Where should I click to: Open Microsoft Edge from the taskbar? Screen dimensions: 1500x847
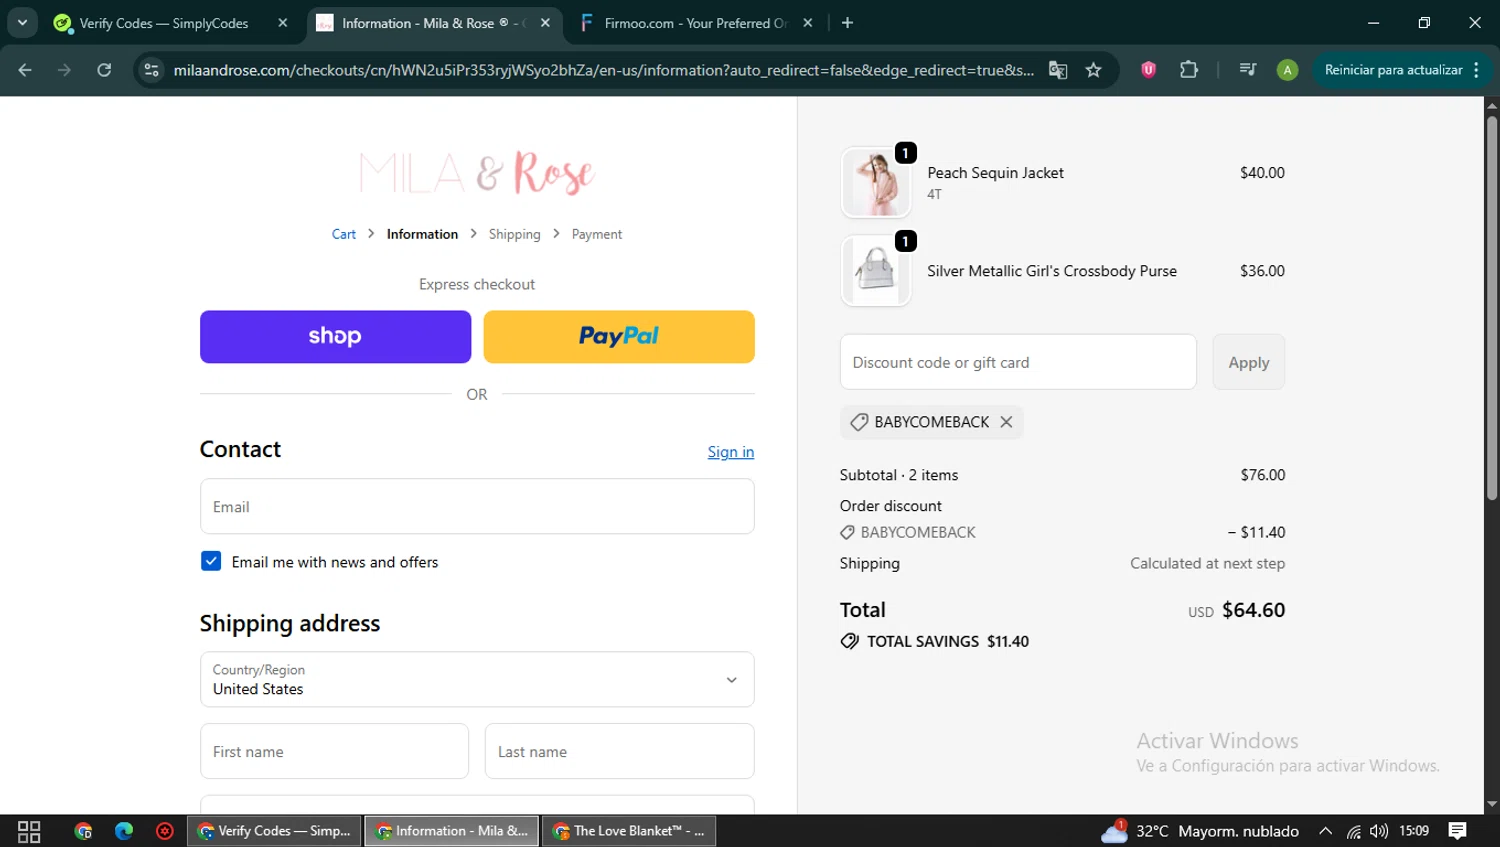(124, 831)
